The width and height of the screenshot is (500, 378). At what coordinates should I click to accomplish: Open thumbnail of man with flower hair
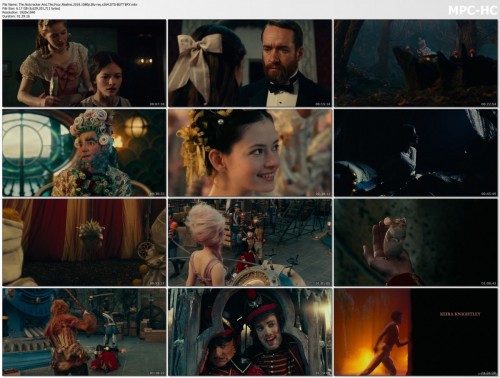pos(84,153)
